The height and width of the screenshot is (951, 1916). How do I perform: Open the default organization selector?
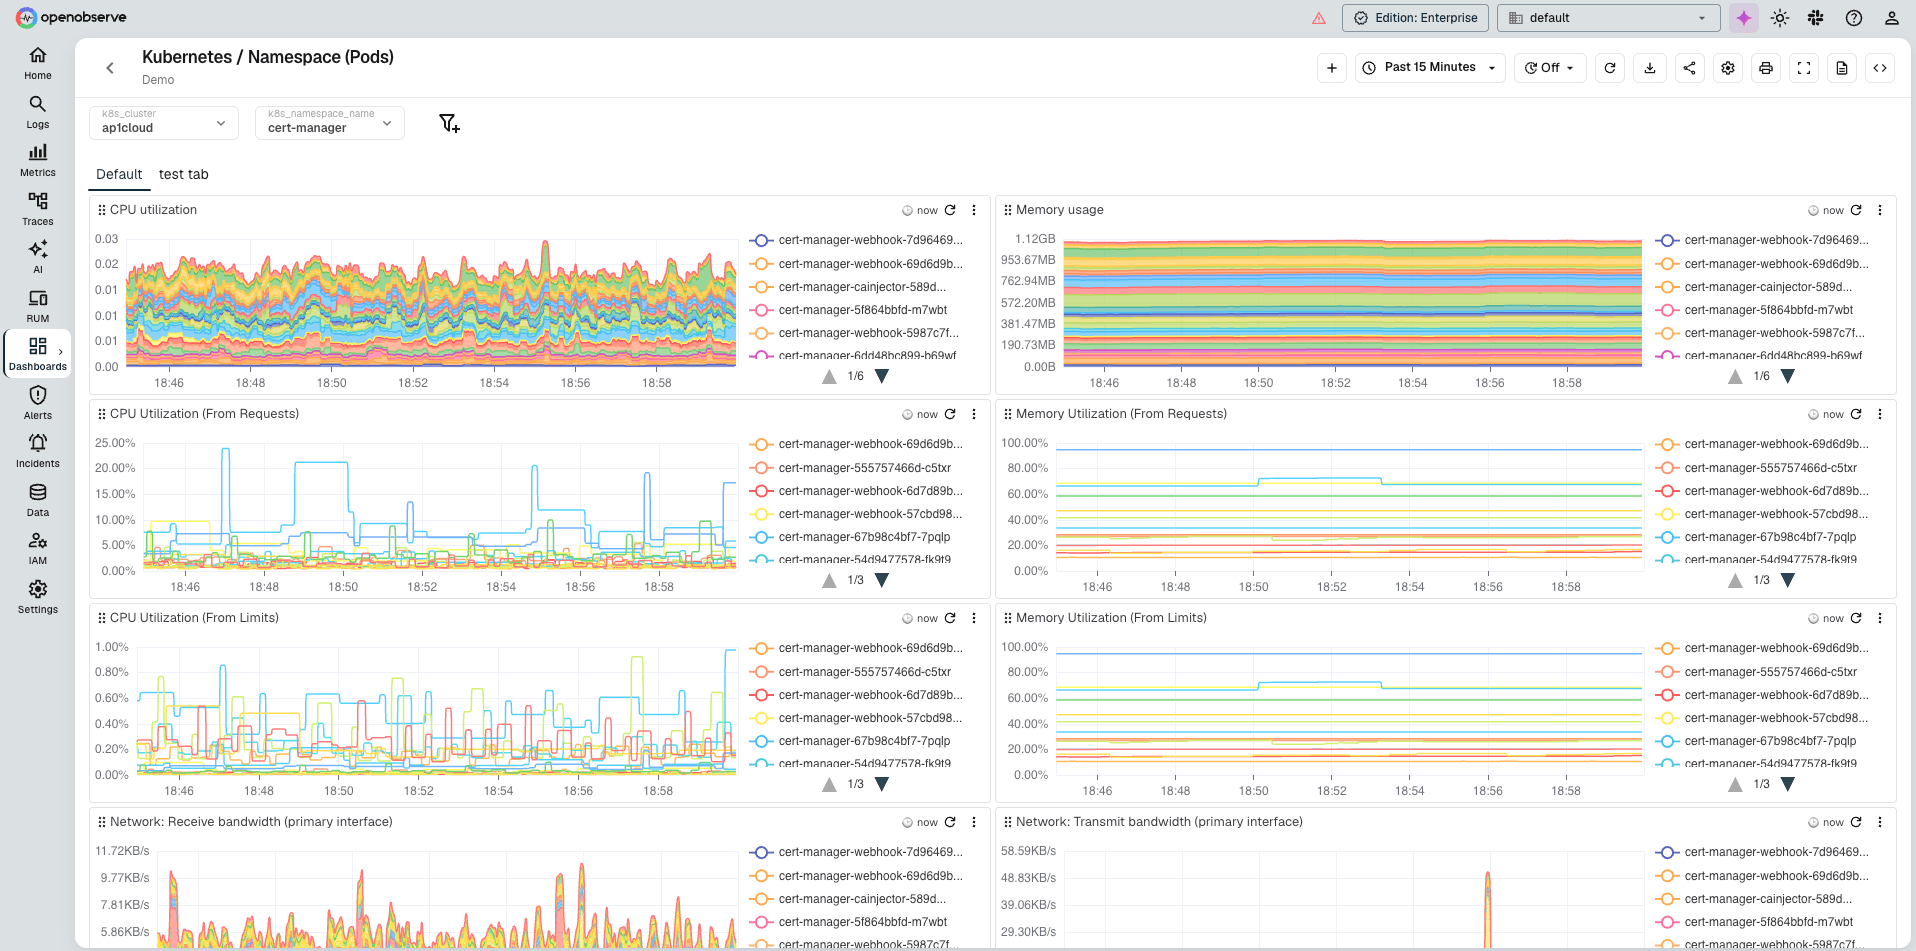point(1608,18)
